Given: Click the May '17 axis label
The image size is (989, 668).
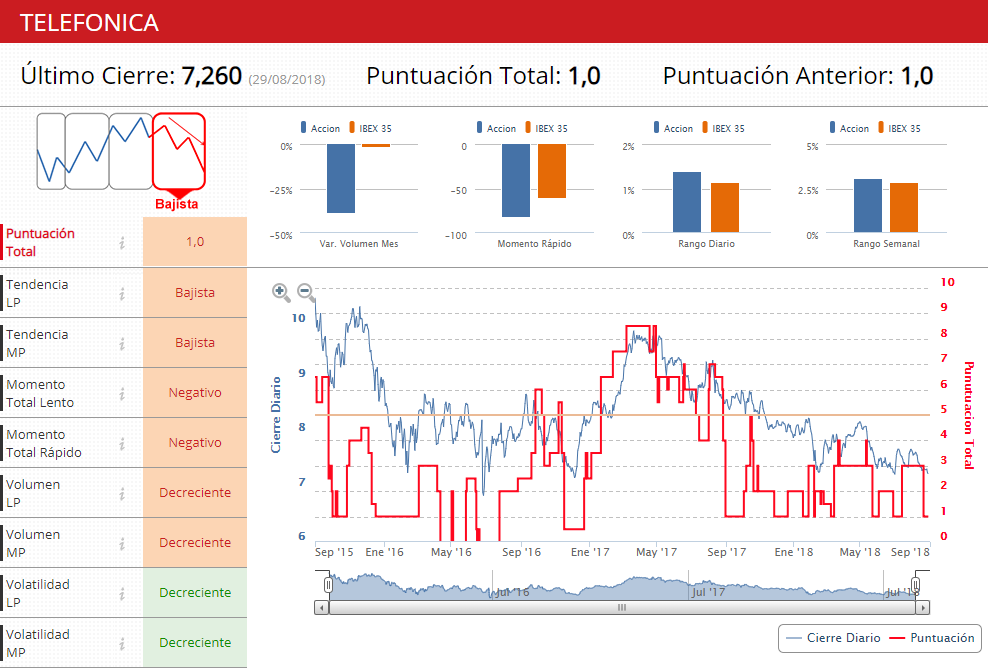Looking at the screenshot, I should point(656,552).
